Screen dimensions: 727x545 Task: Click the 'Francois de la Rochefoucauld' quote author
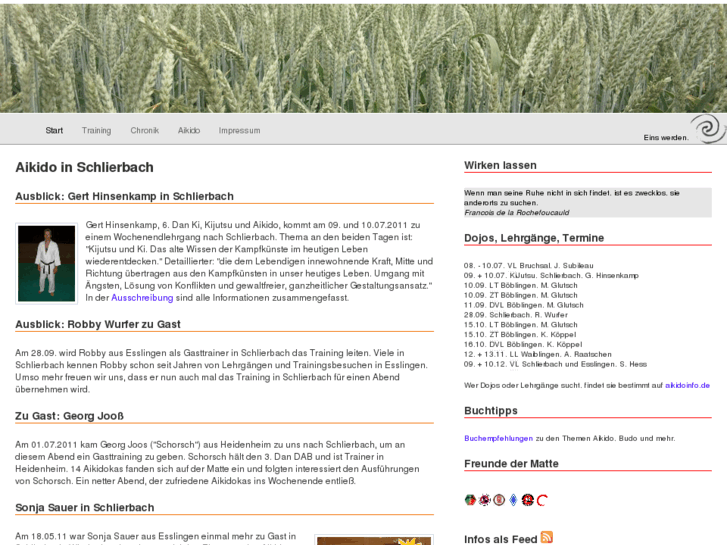click(x=517, y=212)
